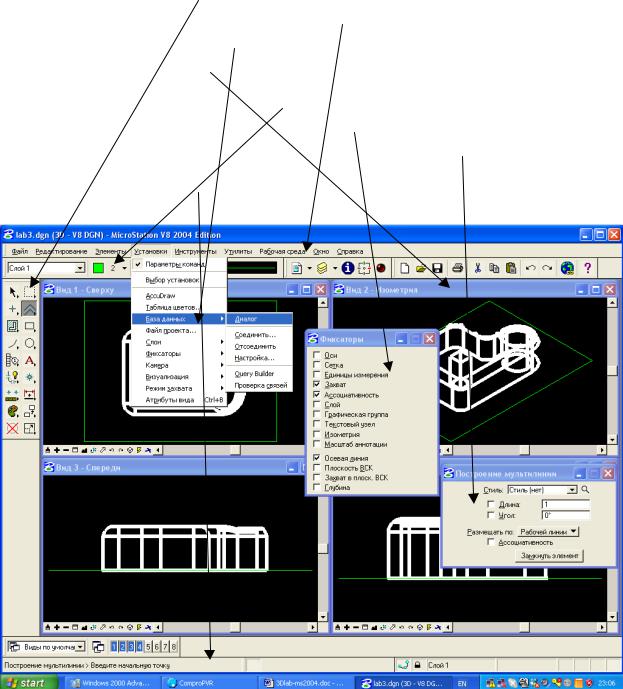Select the Place Fence tool
Image resolution: width=623 pixels, height=689 pixels.
coord(29,292)
